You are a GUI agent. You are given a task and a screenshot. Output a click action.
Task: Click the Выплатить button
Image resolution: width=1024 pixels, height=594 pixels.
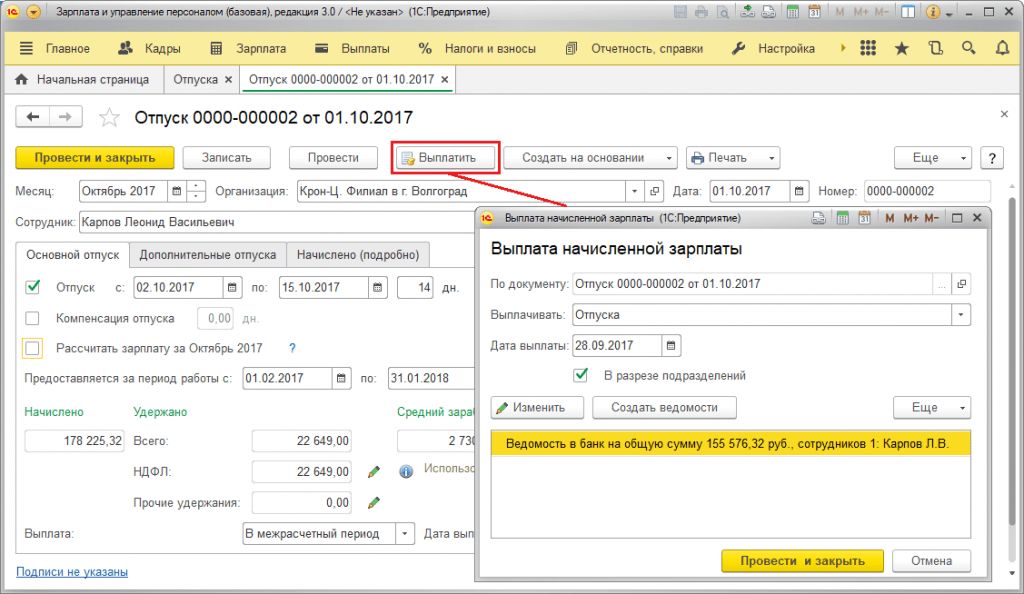tap(445, 158)
